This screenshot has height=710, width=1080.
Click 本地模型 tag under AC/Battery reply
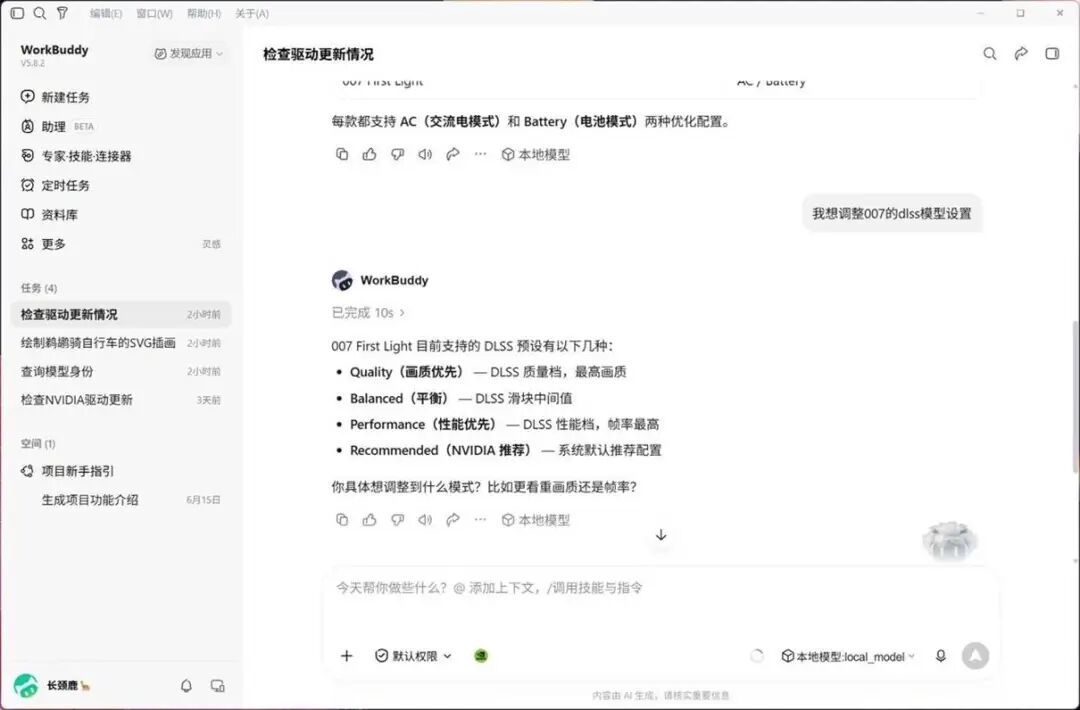(536, 155)
